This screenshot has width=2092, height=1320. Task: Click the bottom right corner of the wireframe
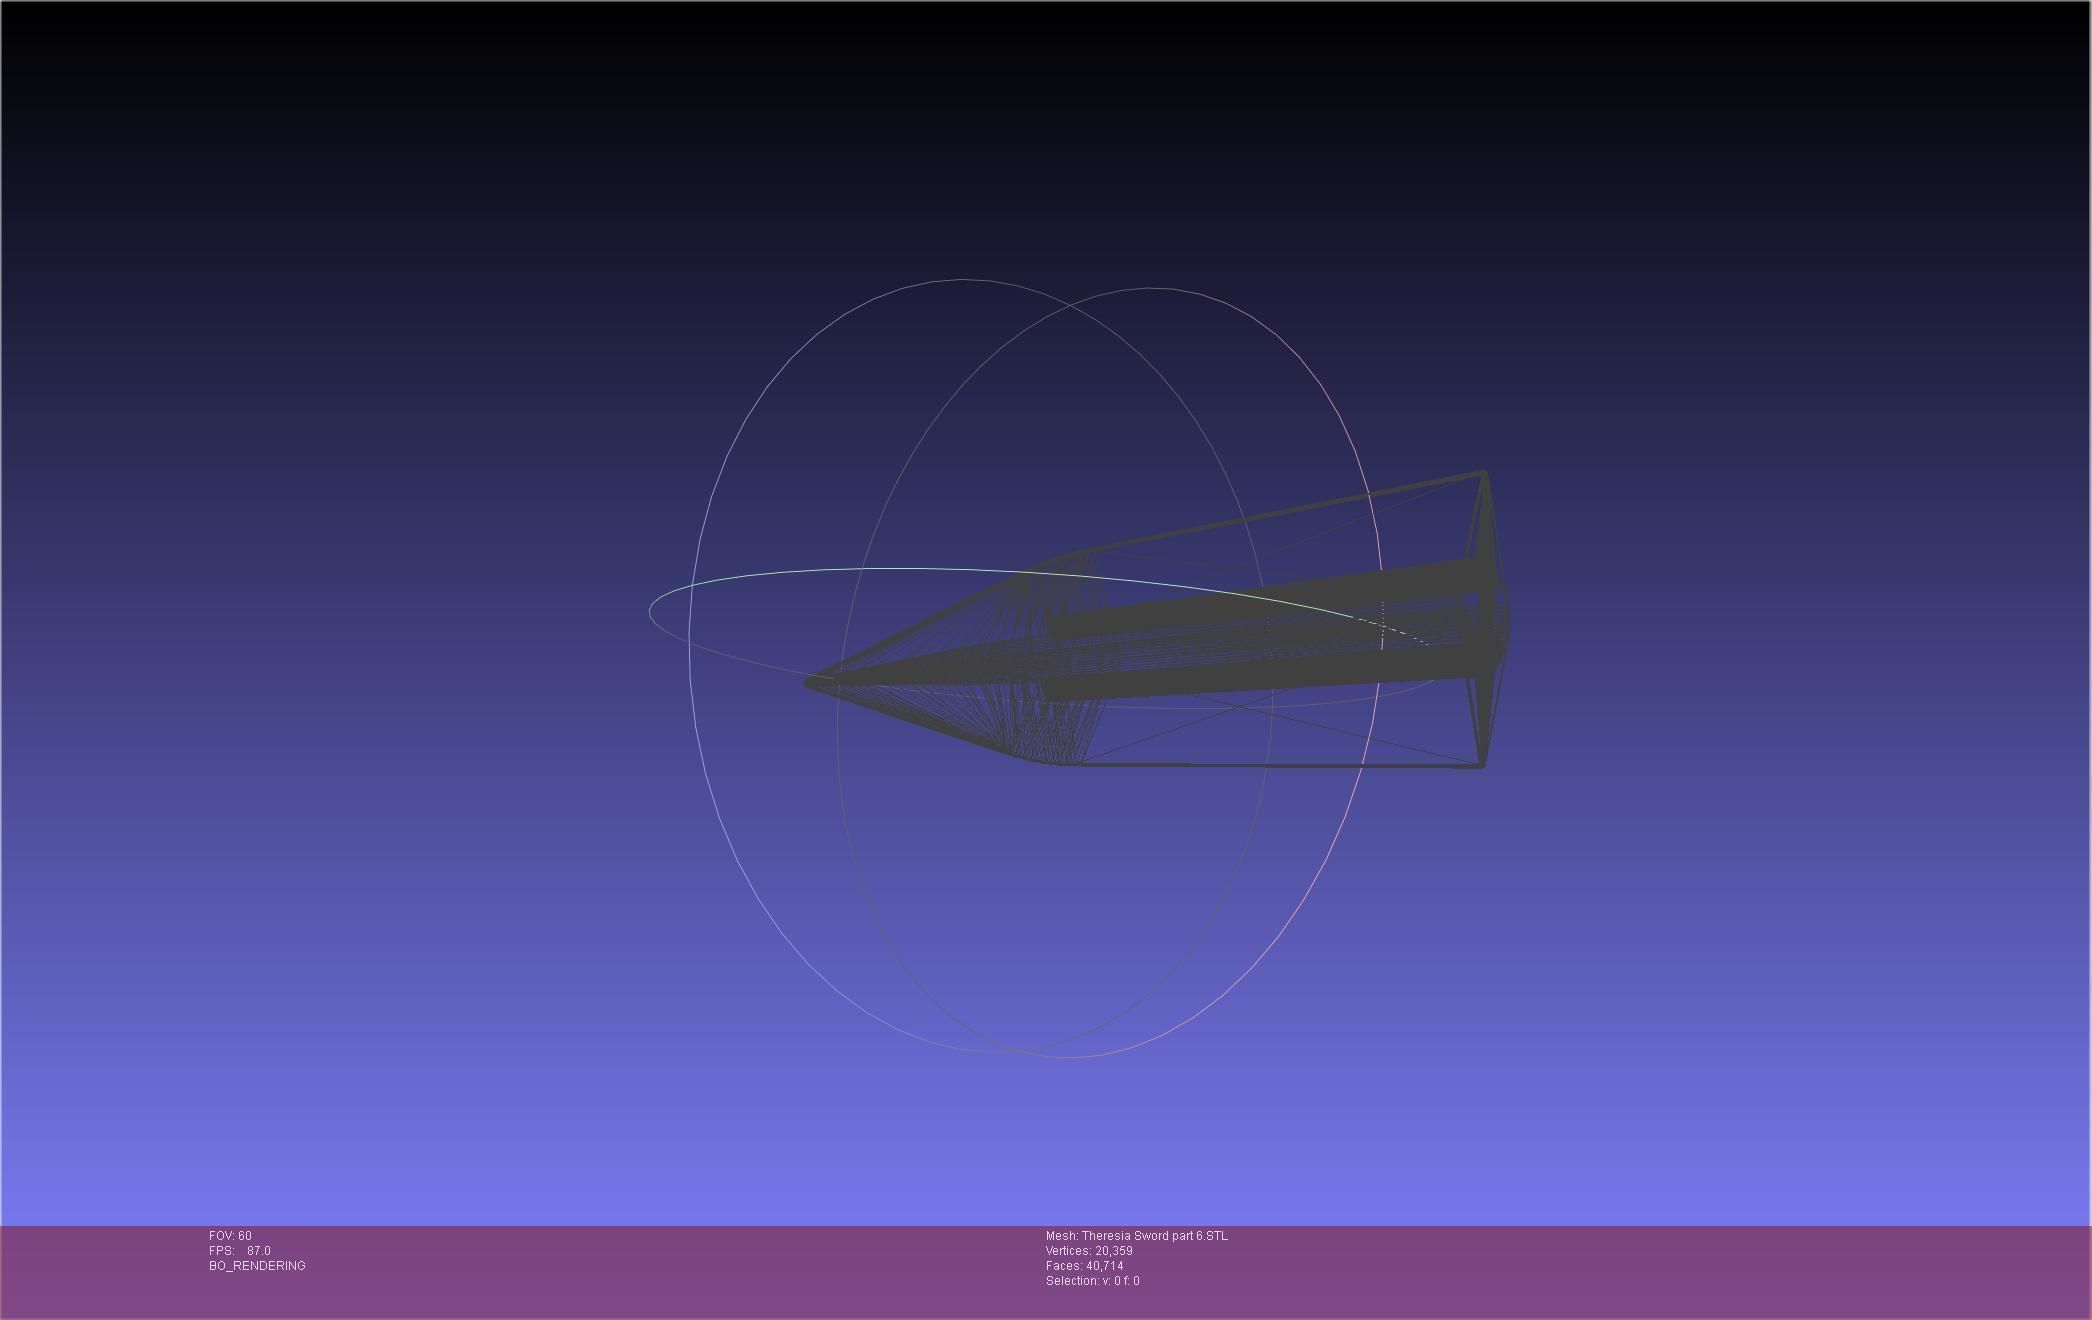[1481, 766]
